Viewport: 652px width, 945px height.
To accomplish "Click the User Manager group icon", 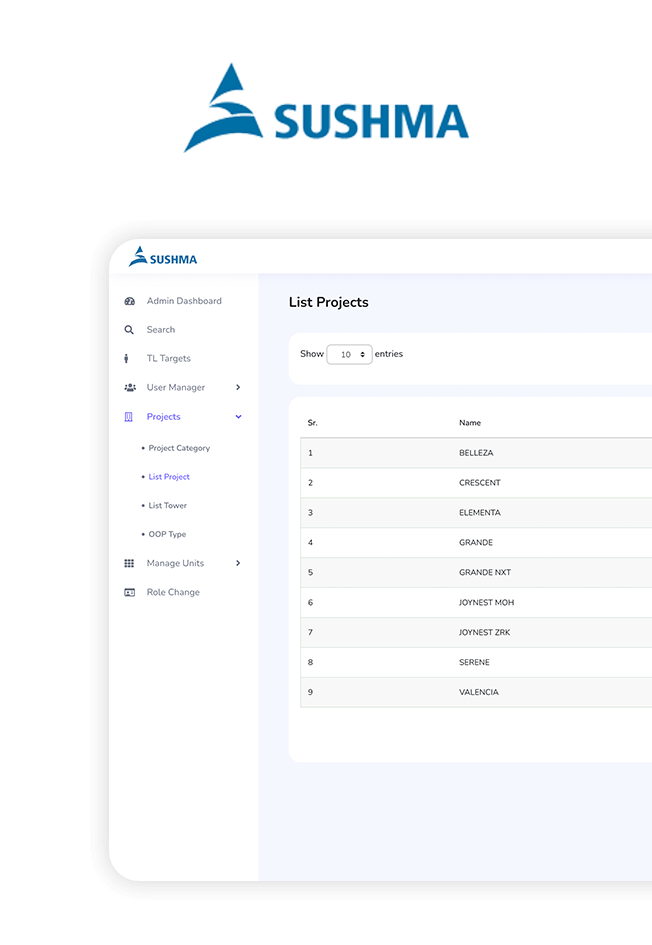I will coord(129,388).
